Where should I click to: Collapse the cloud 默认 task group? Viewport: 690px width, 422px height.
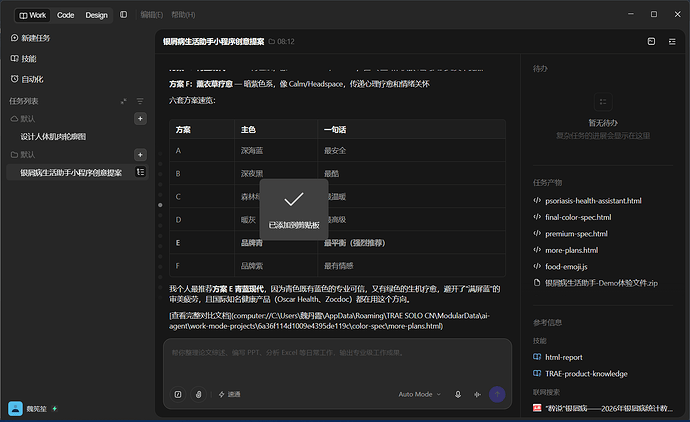(x=23, y=119)
